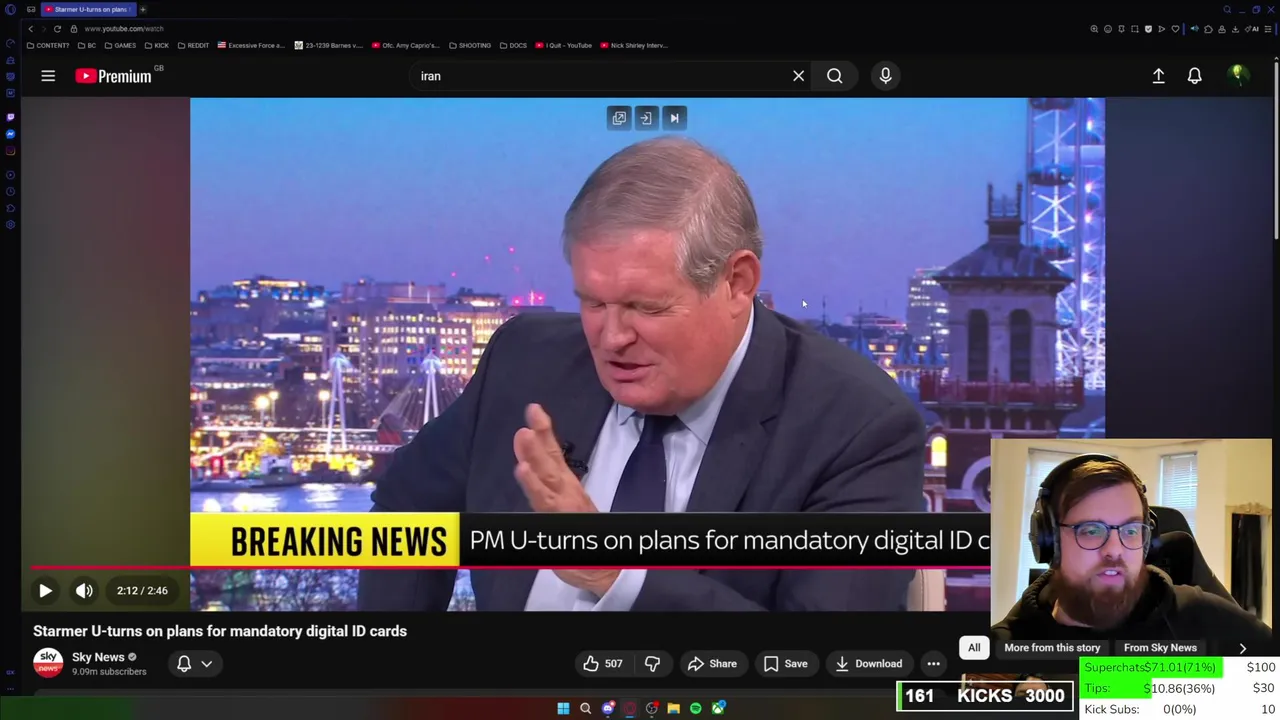The image size is (1280, 720).
Task: Open Windows taskbar search
Action: 585,709
